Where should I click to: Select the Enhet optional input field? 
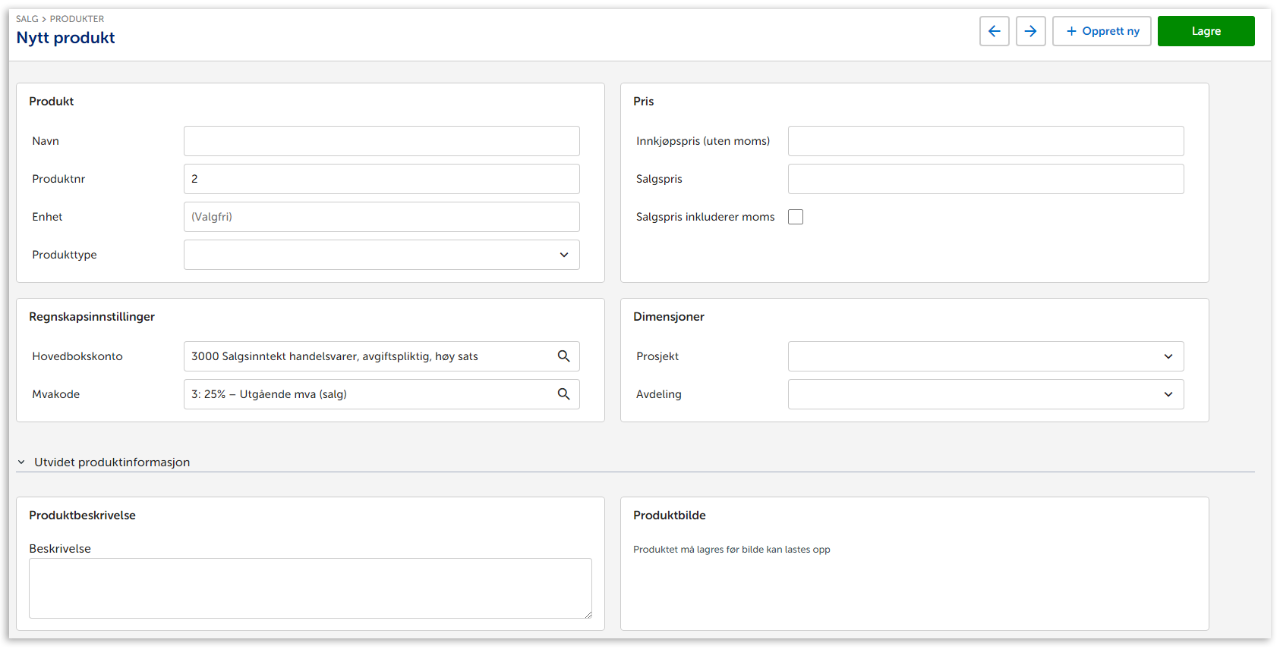(381, 217)
